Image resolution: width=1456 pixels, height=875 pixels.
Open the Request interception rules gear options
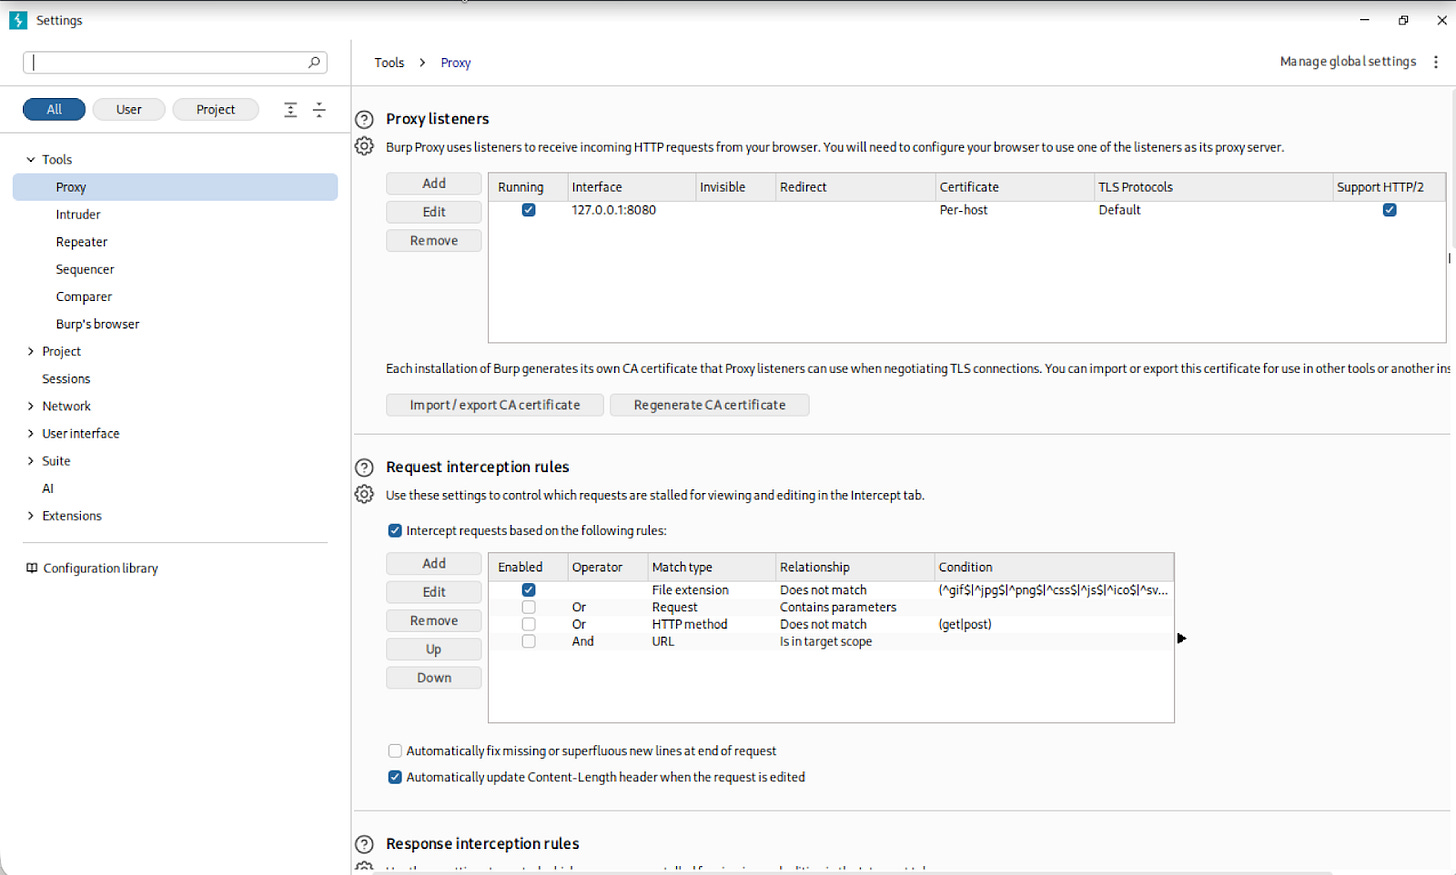click(365, 494)
